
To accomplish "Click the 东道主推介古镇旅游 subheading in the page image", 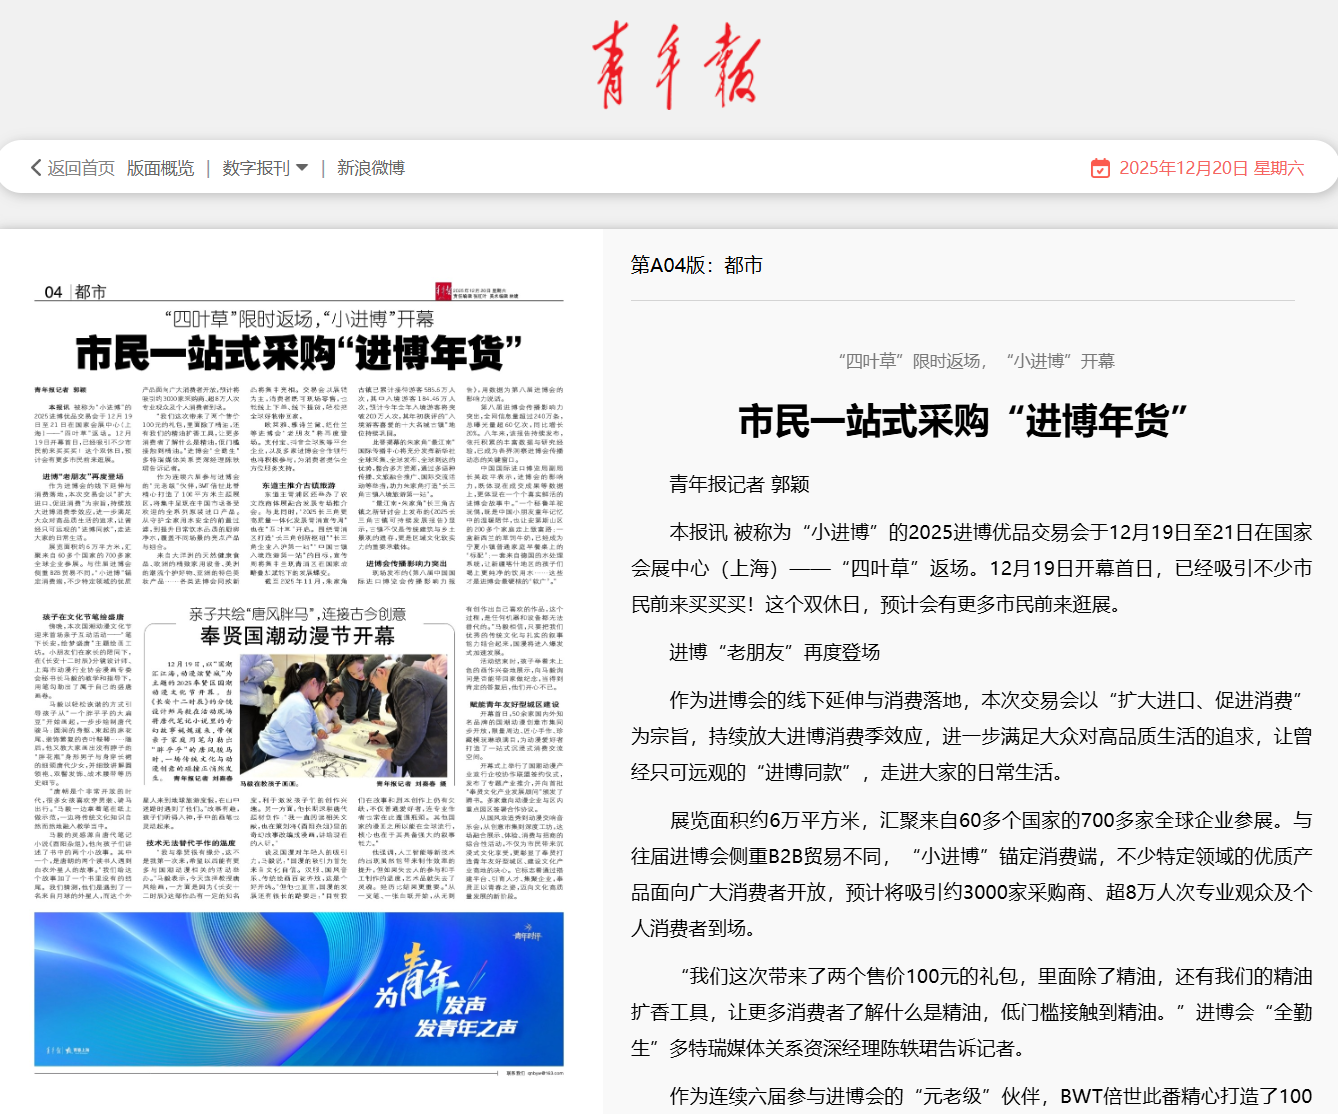I will 298,486.
